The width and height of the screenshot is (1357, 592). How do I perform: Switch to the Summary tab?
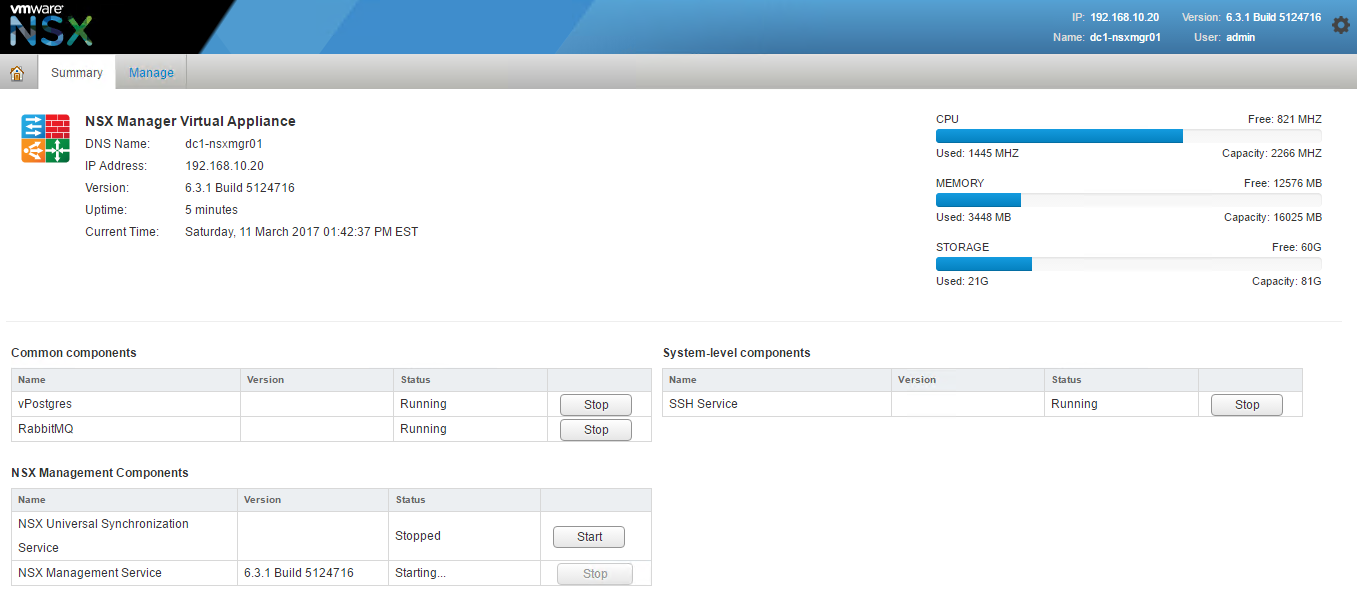77,73
